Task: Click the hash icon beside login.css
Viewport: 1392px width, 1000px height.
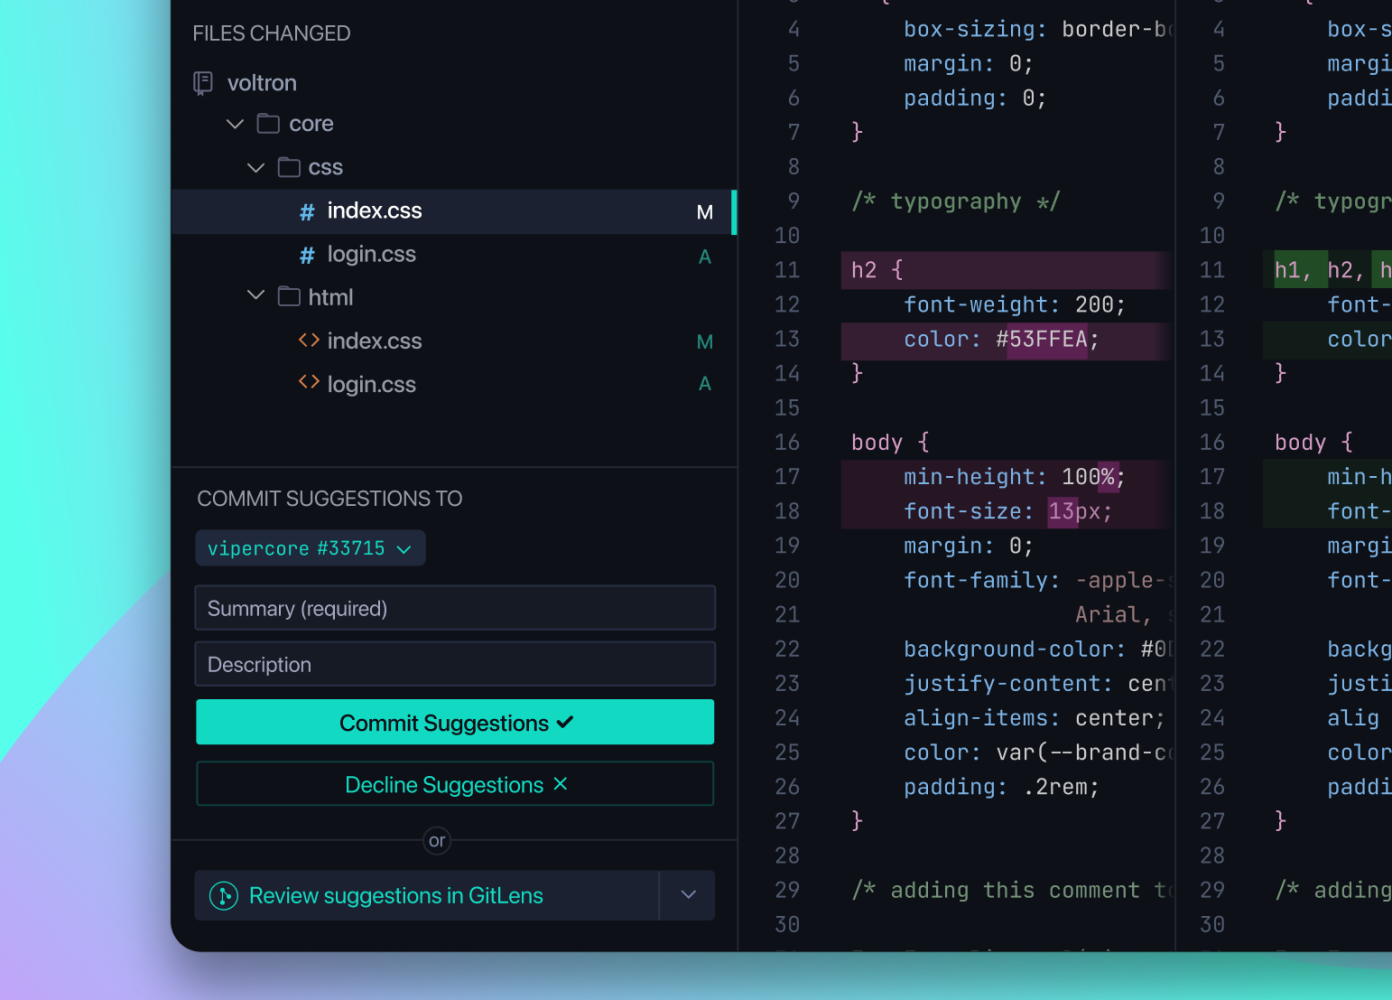Action: (x=307, y=255)
